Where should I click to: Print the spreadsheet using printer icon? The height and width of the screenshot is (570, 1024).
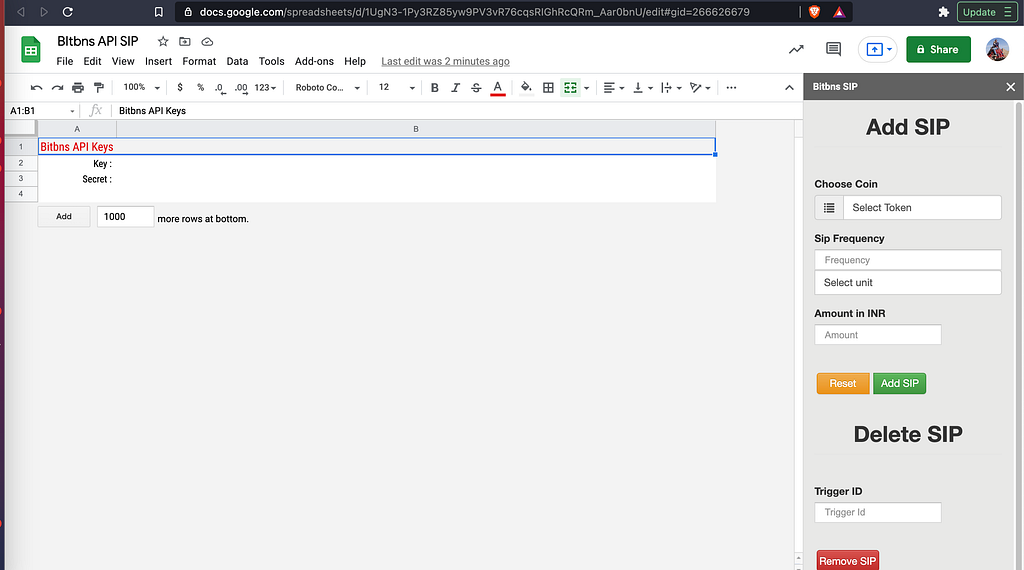coord(78,87)
